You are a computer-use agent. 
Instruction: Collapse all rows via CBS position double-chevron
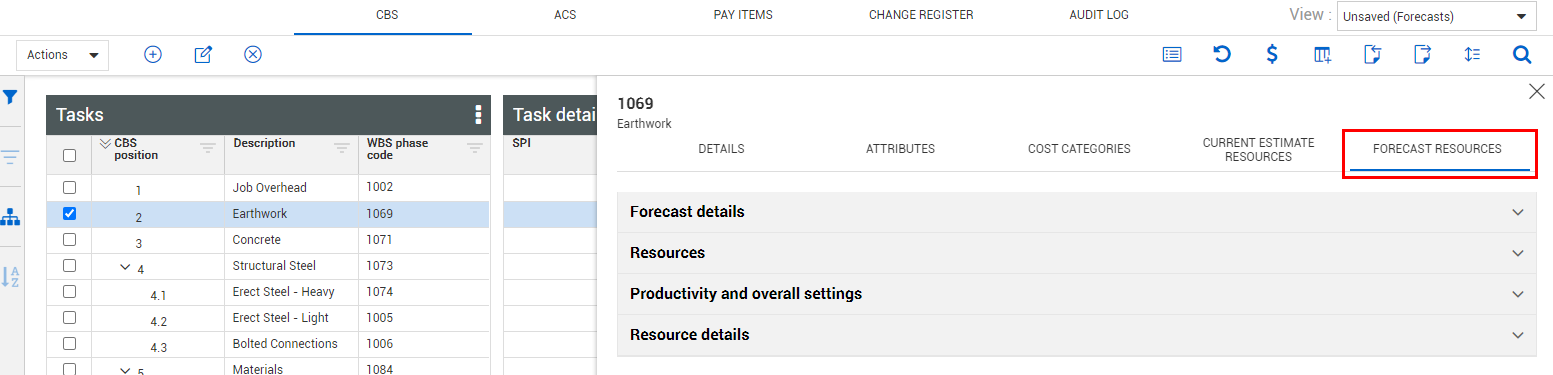pyautogui.click(x=106, y=143)
